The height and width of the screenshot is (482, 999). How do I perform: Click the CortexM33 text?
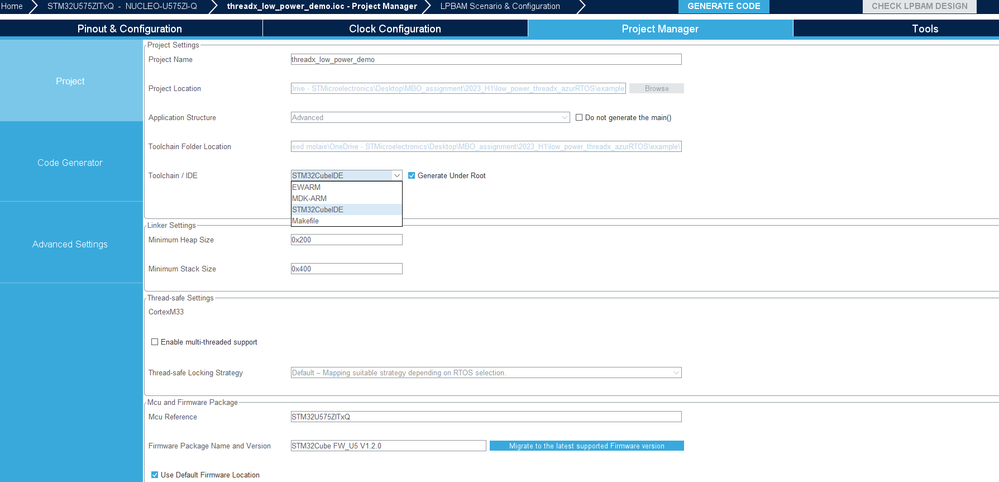click(166, 312)
